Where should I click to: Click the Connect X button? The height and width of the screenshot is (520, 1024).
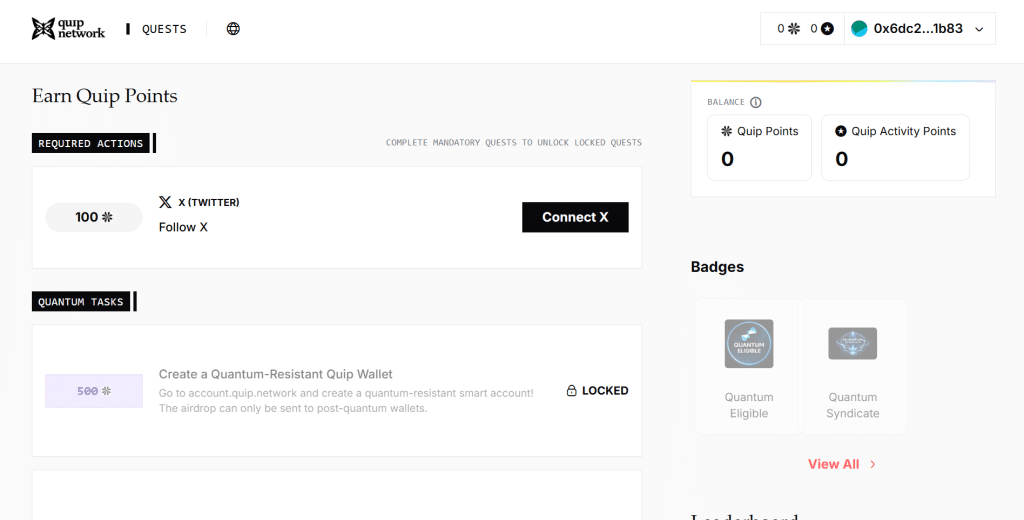pos(575,218)
